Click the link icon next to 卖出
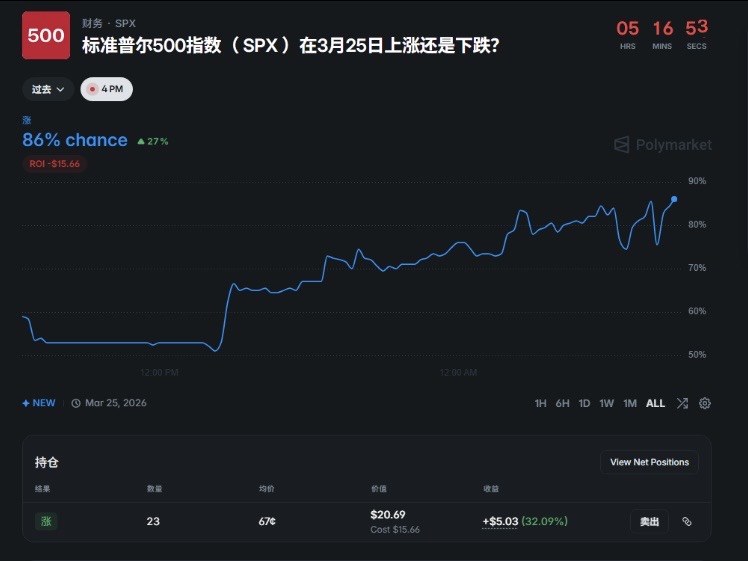This screenshot has height=561, width=748. 686,521
